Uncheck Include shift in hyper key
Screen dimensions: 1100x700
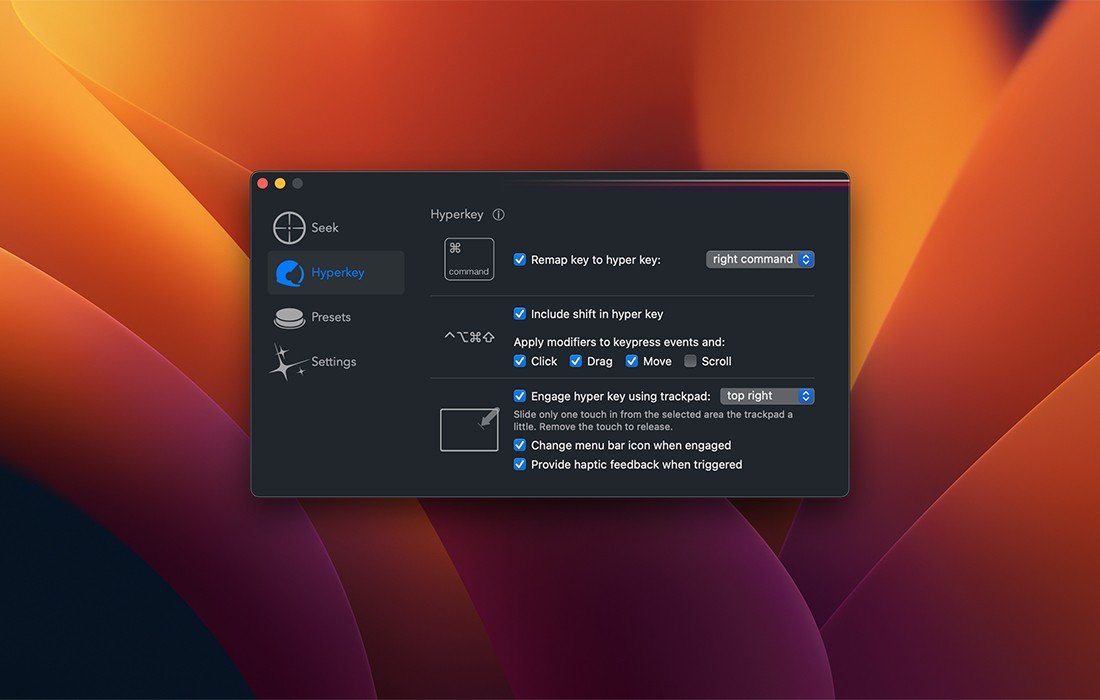520,314
